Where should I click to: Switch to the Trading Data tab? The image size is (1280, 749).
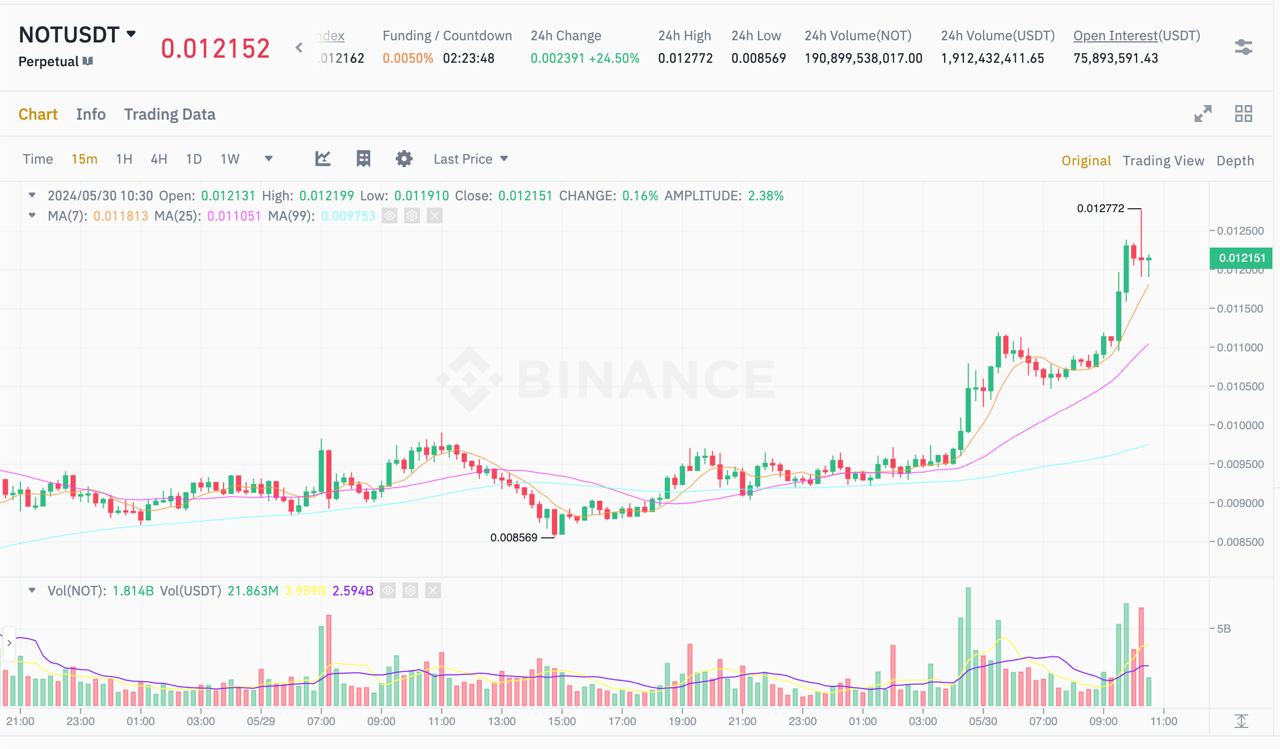coord(169,114)
